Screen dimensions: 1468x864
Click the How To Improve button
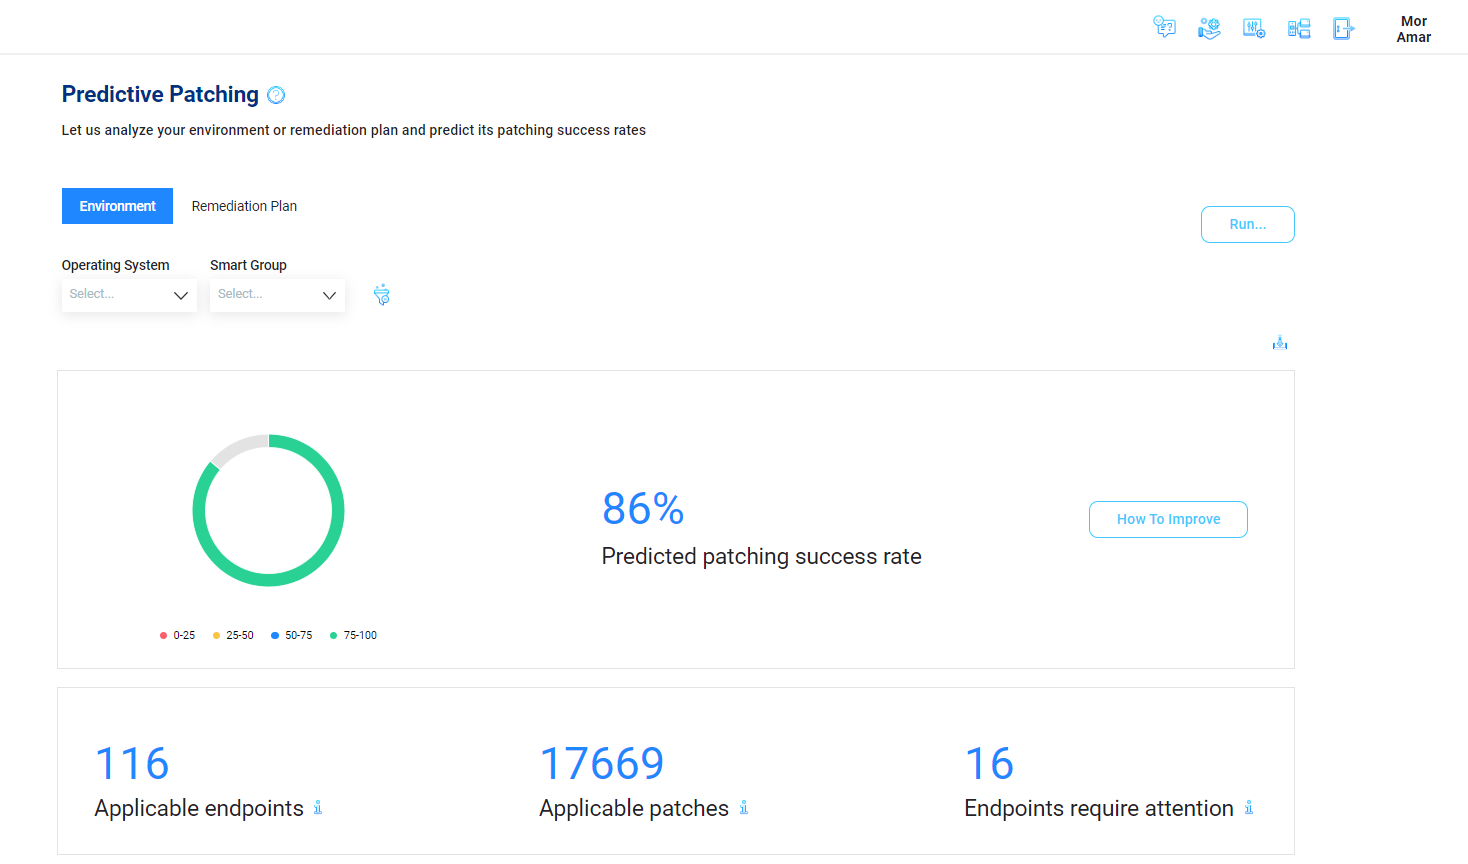point(1168,519)
